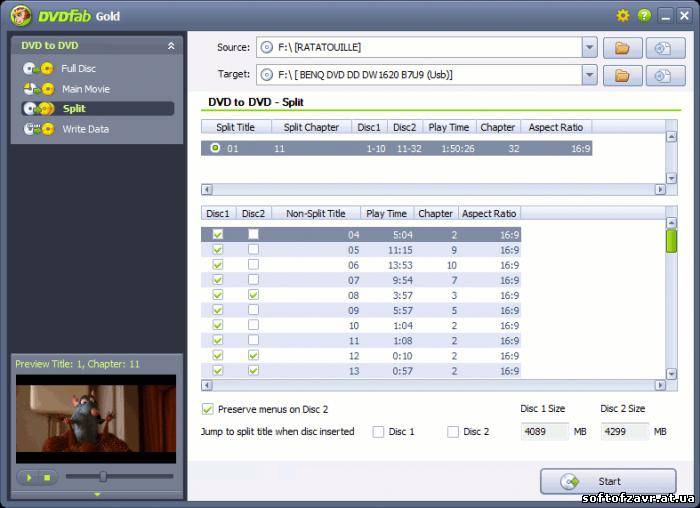Click the split play time 1:50:26

(x=458, y=148)
